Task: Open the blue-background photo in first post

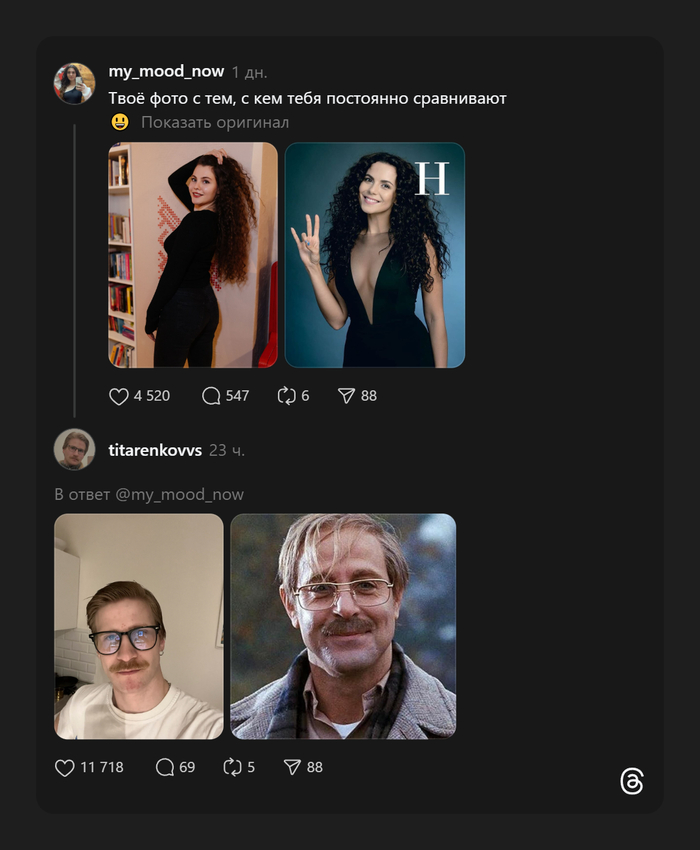Action: point(375,255)
